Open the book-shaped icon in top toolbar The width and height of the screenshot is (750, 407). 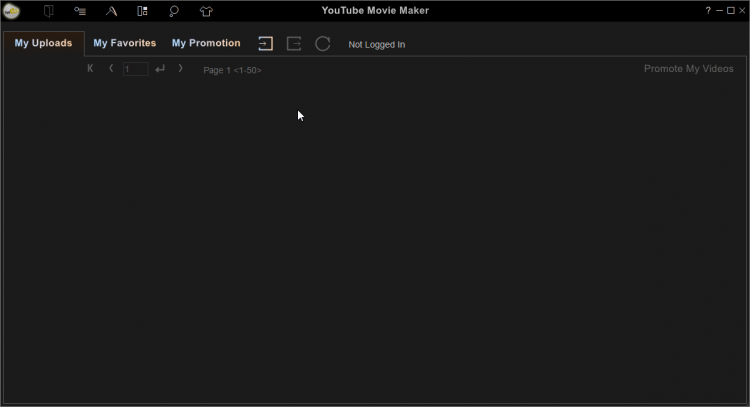click(x=48, y=11)
